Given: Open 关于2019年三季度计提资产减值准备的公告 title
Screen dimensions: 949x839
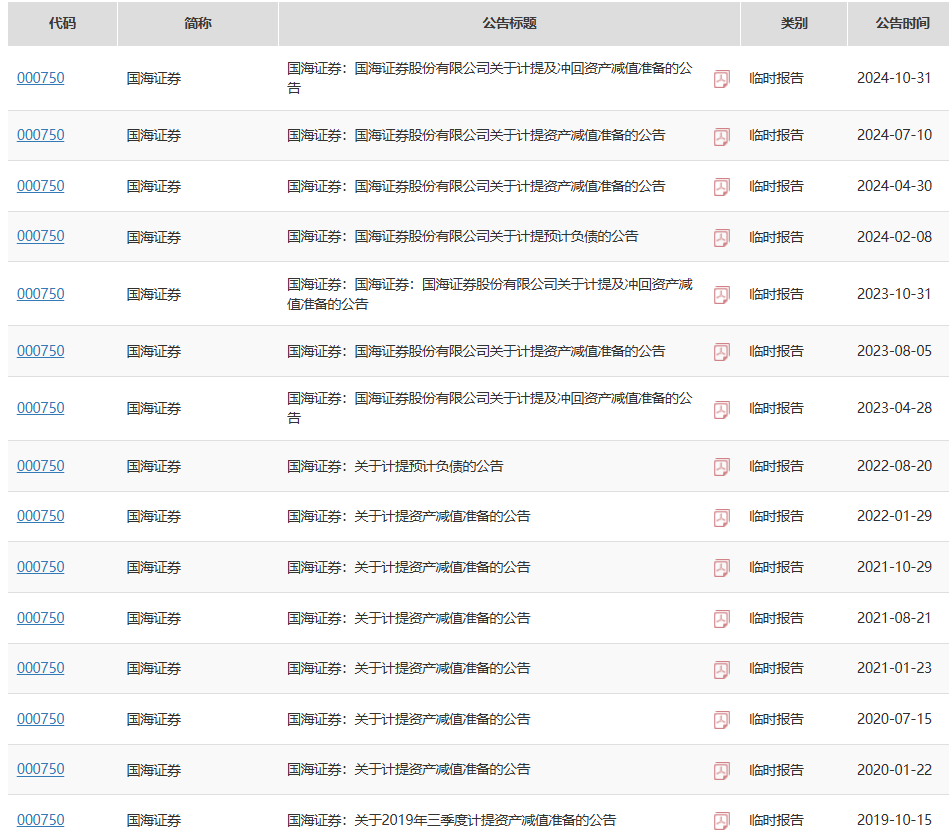Looking at the screenshot, I should pos(451,820).
